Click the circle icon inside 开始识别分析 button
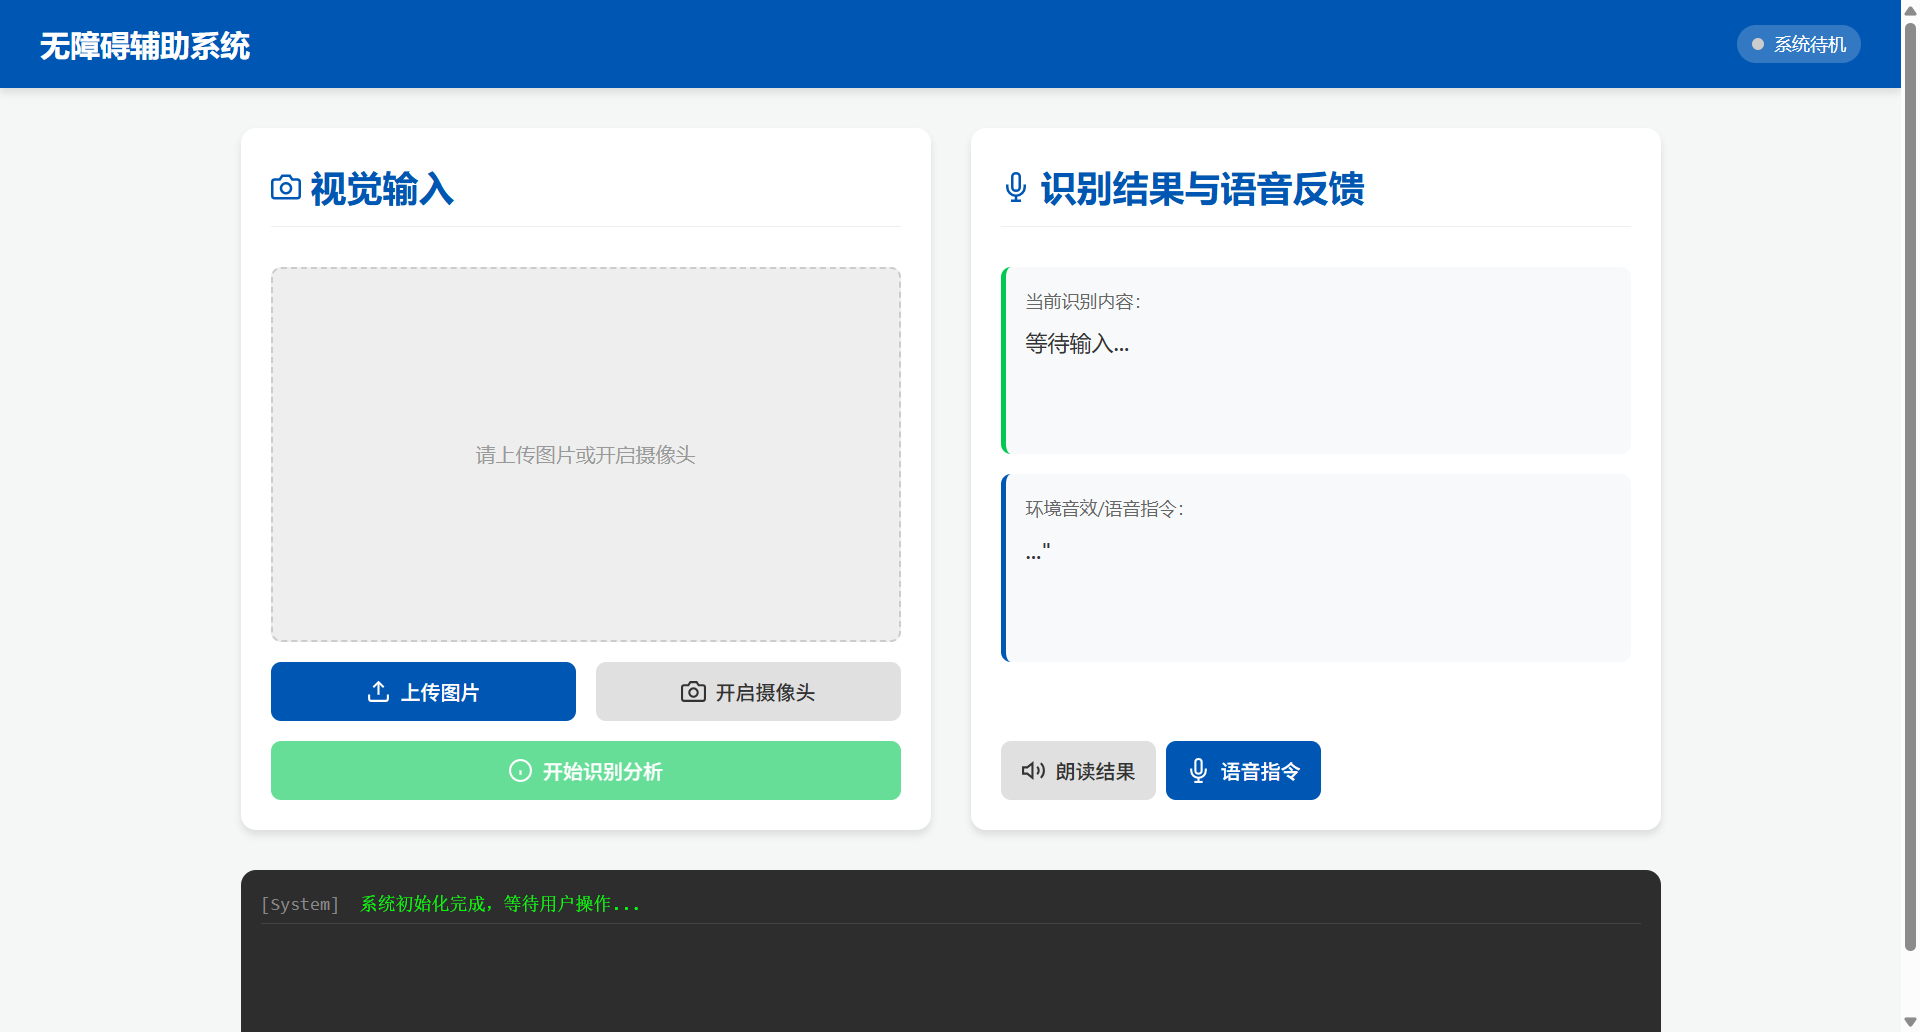Screen dimensions: 1920x1032 (519, 771)
